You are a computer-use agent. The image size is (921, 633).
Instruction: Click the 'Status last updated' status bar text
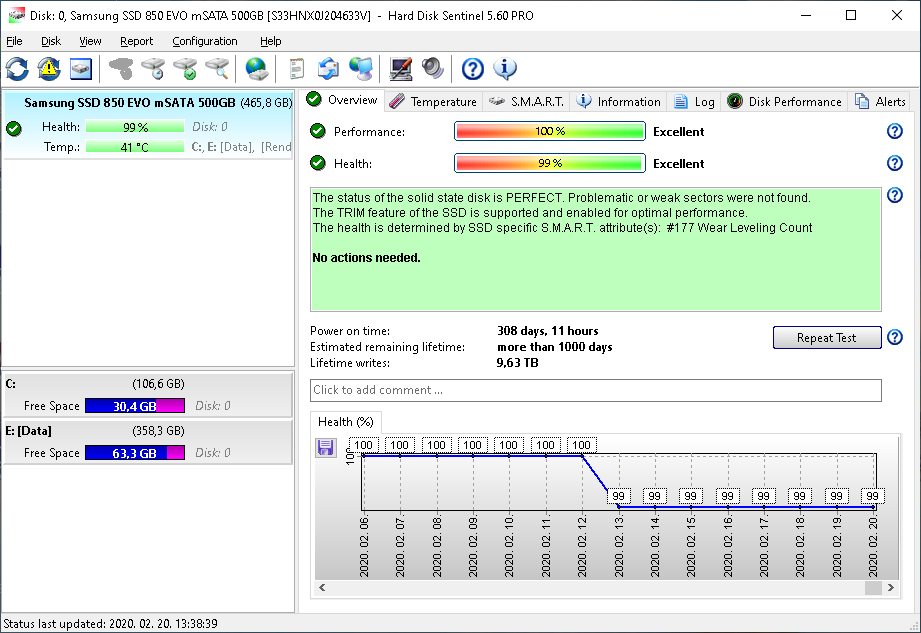(x=110, y=623)
